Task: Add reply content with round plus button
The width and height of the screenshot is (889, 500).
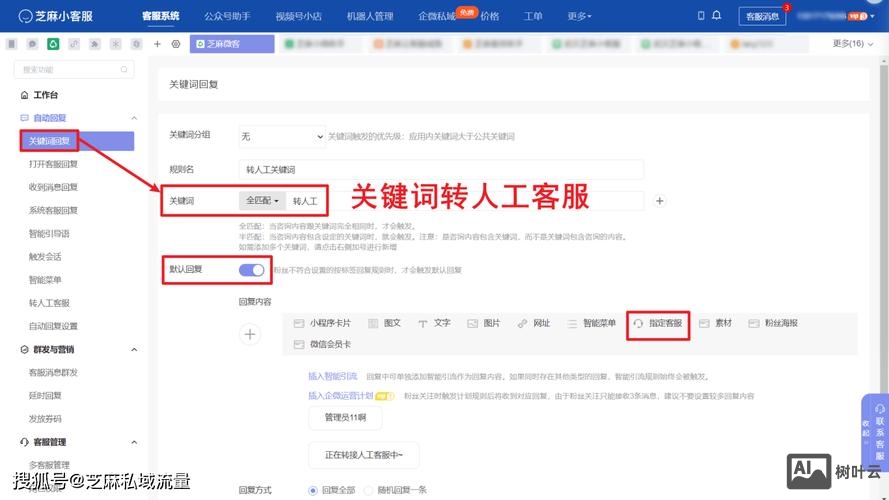Action: [250, 334]
